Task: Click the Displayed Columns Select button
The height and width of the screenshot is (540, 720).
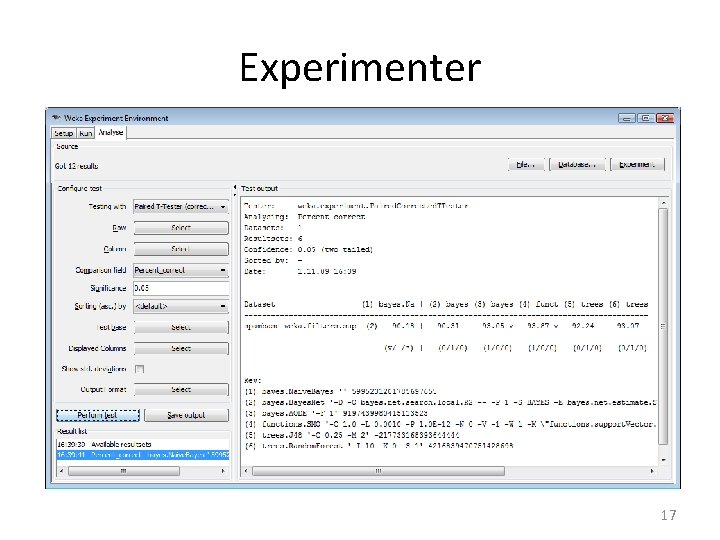Action: click(x=181, y=349)
